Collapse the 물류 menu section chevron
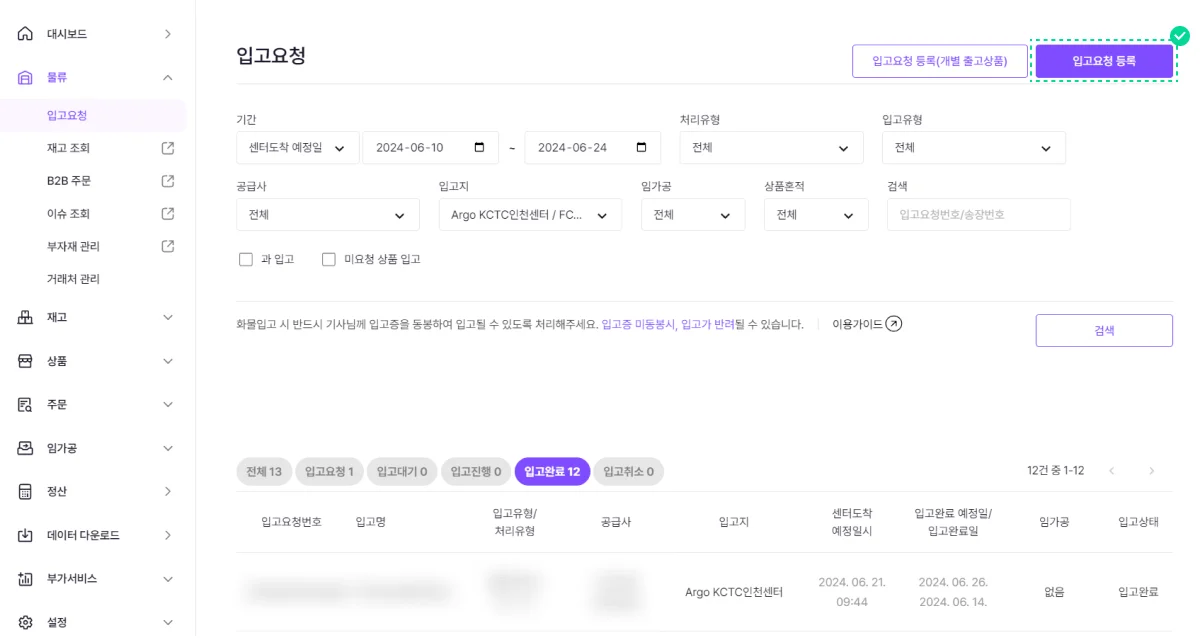1200x641 pixels. tap(168, 78)
